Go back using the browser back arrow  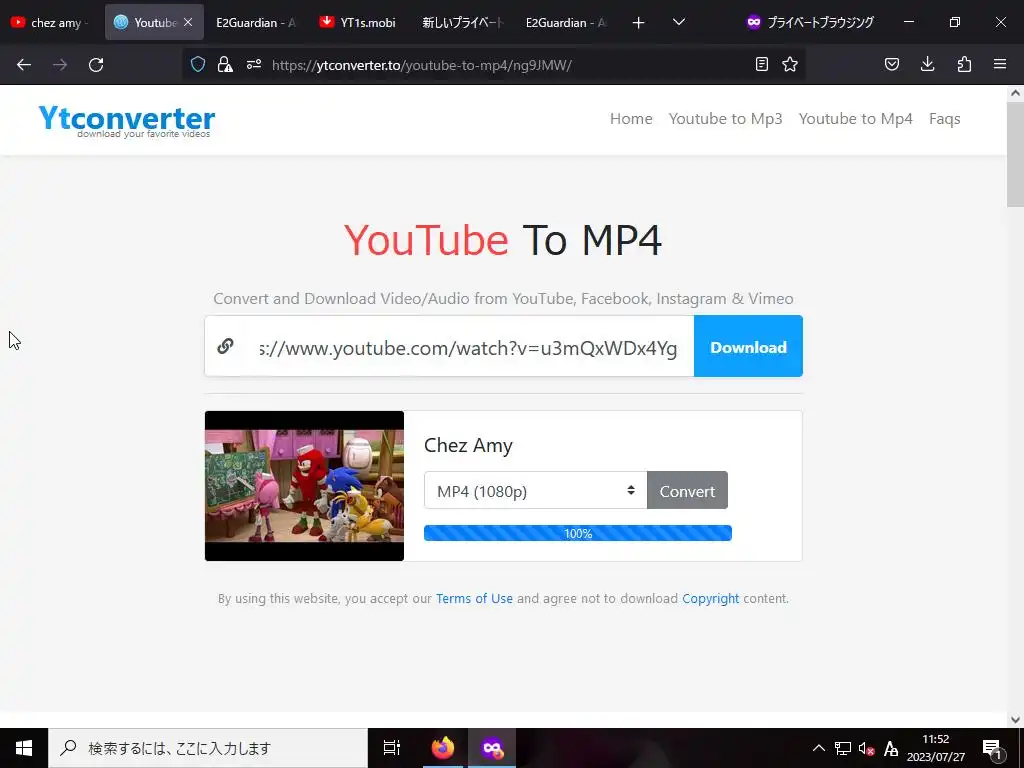click(24, 65)
